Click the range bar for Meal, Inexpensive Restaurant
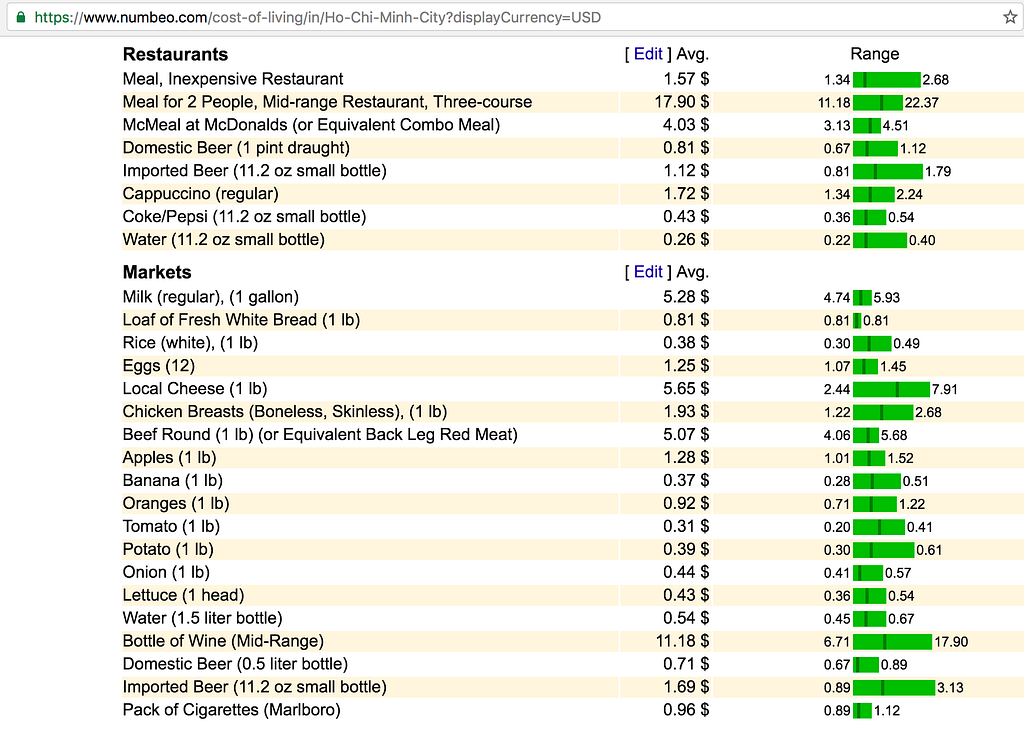Viewport: 1024px width, 730px height. [x=886, y=80]
